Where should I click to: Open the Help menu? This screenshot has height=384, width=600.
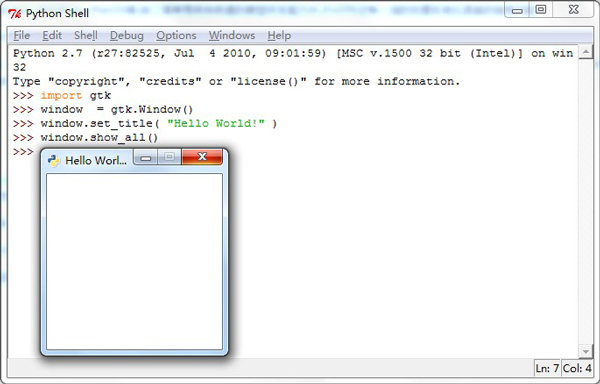coord(279,36)
